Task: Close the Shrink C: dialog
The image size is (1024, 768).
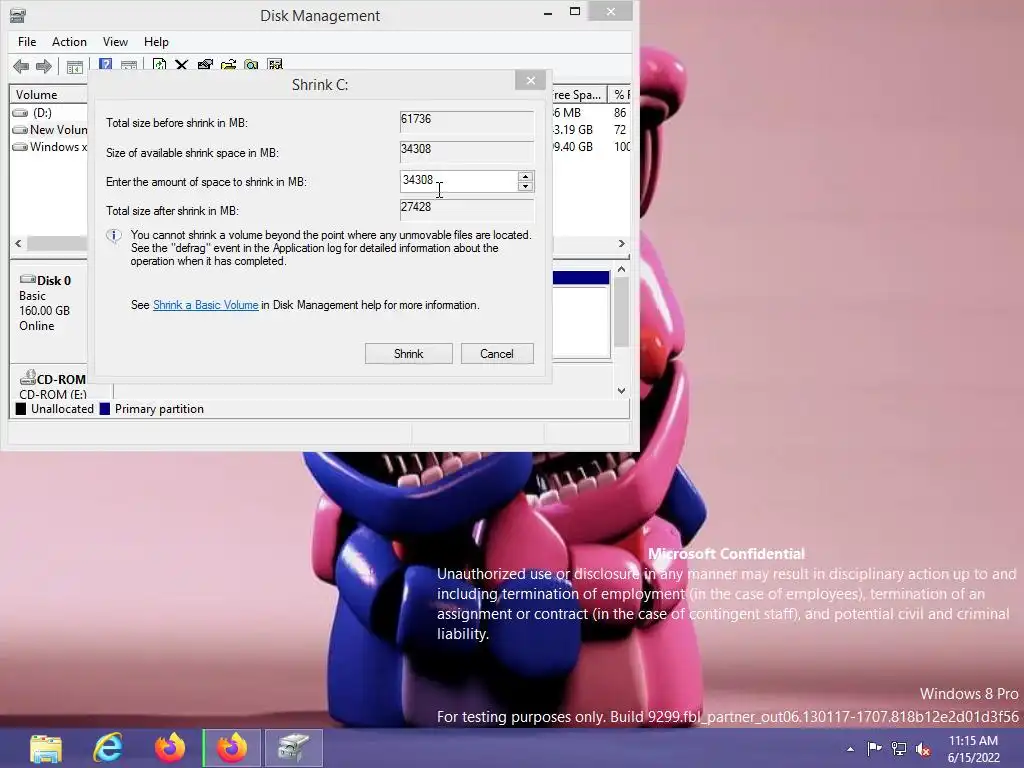Action: (x=530, y=80)
